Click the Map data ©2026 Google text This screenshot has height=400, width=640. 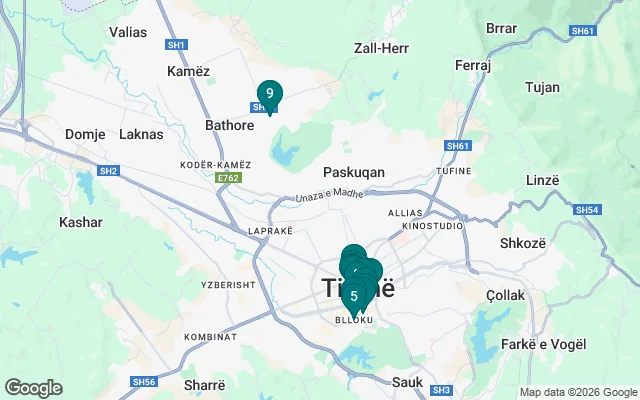pyautogui.click(x=578, y=393)
